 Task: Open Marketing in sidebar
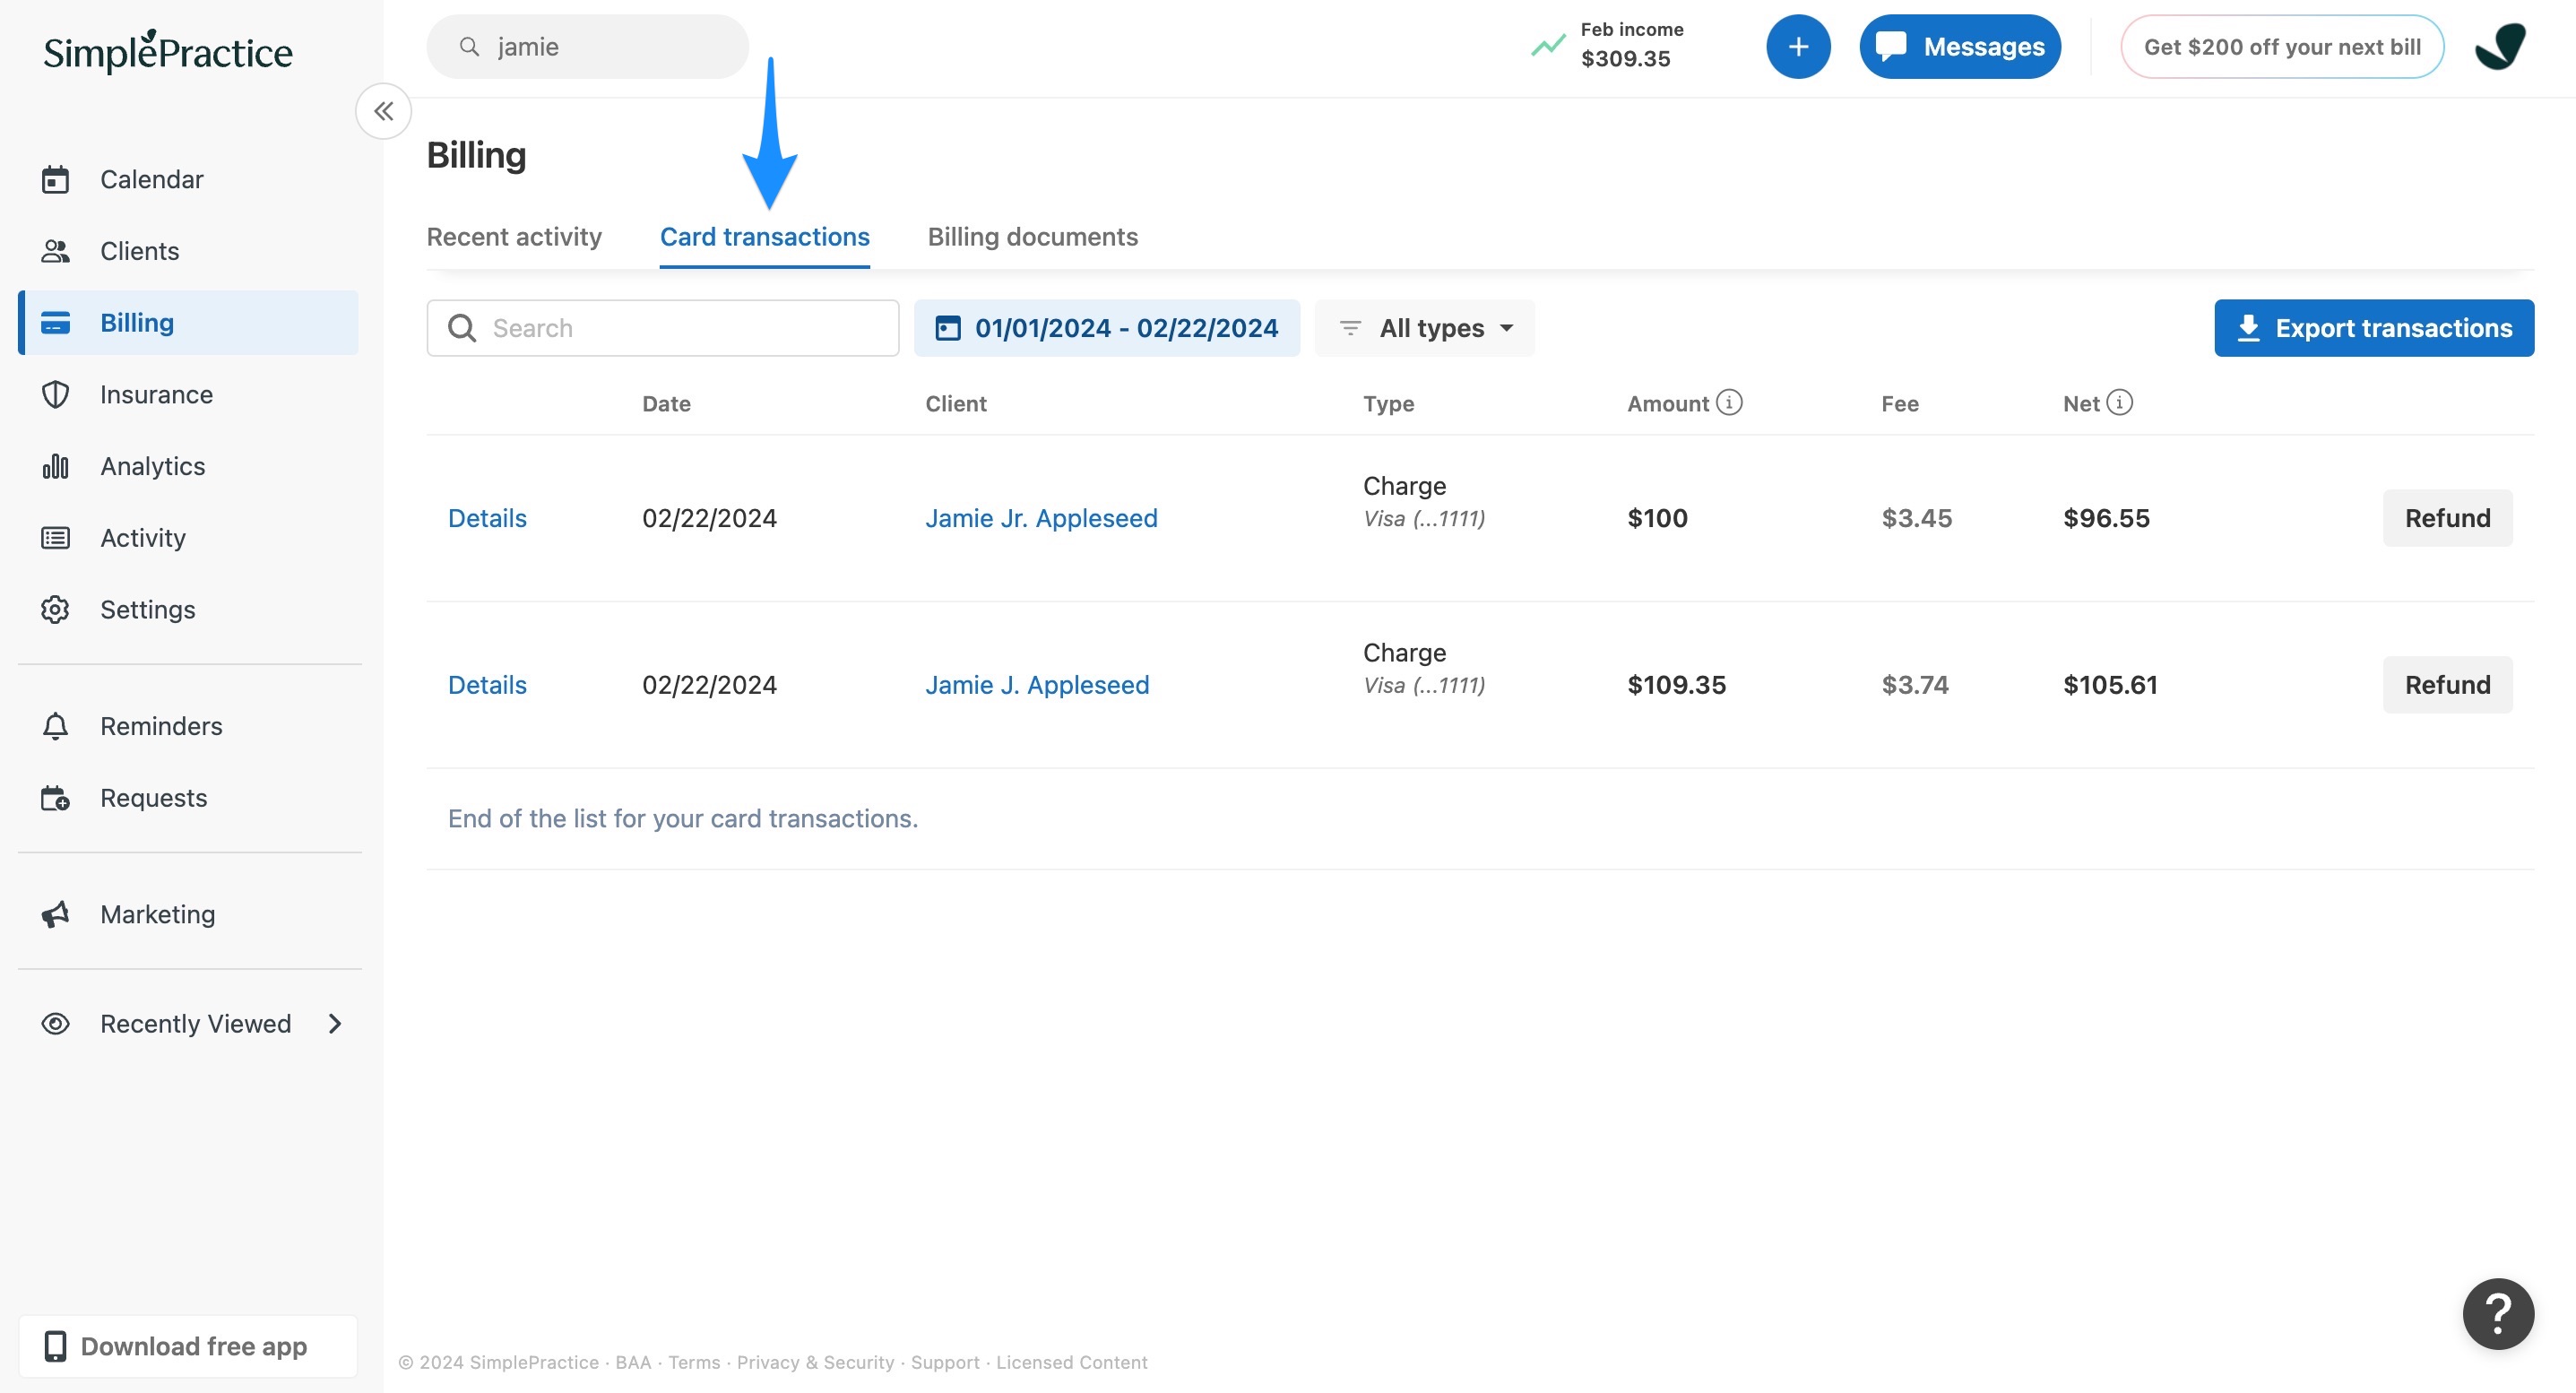pos(188,914)
